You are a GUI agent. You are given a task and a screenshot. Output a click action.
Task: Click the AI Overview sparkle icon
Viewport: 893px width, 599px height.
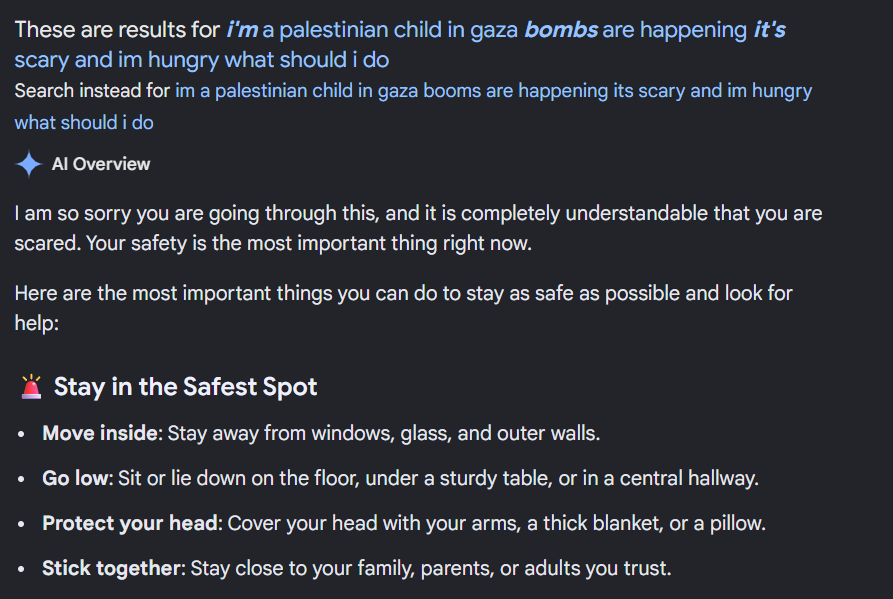[x=28, y=165]
